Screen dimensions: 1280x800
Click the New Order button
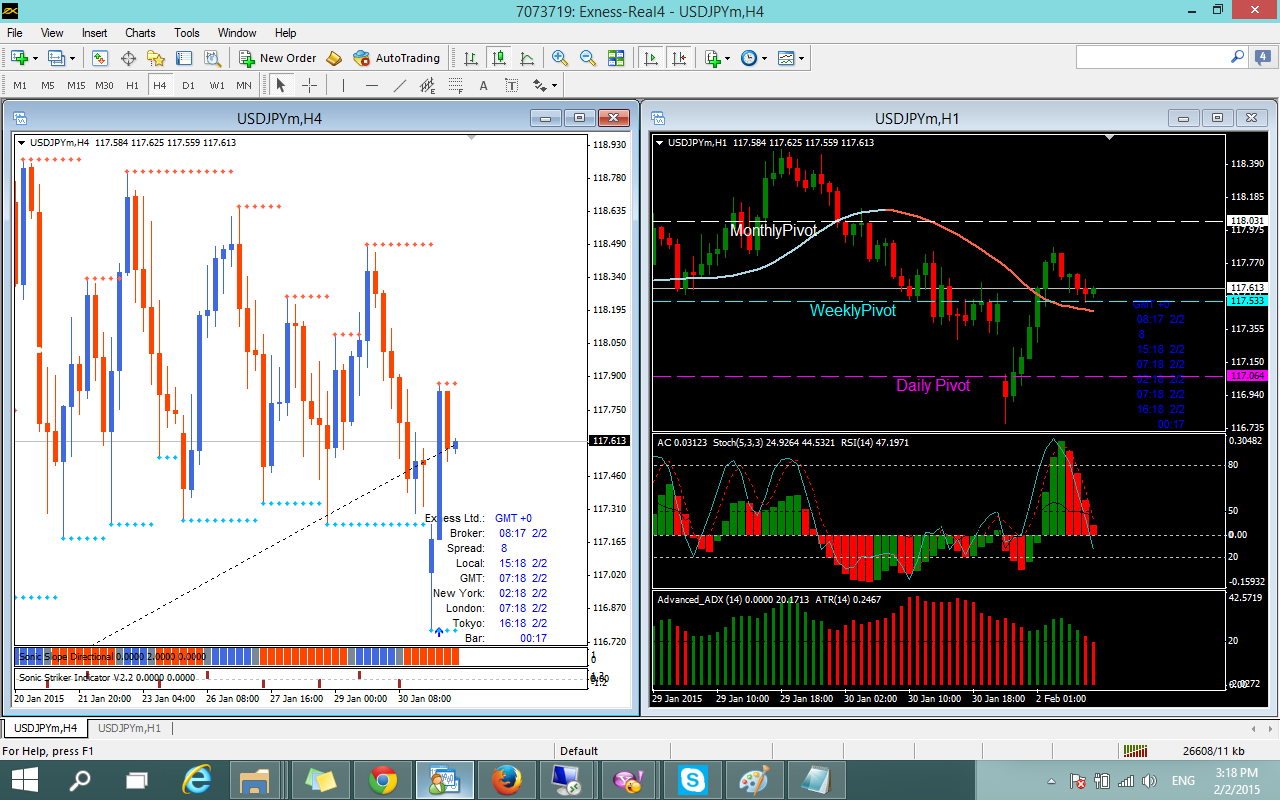pyautogui.click(x=278, y=58)
